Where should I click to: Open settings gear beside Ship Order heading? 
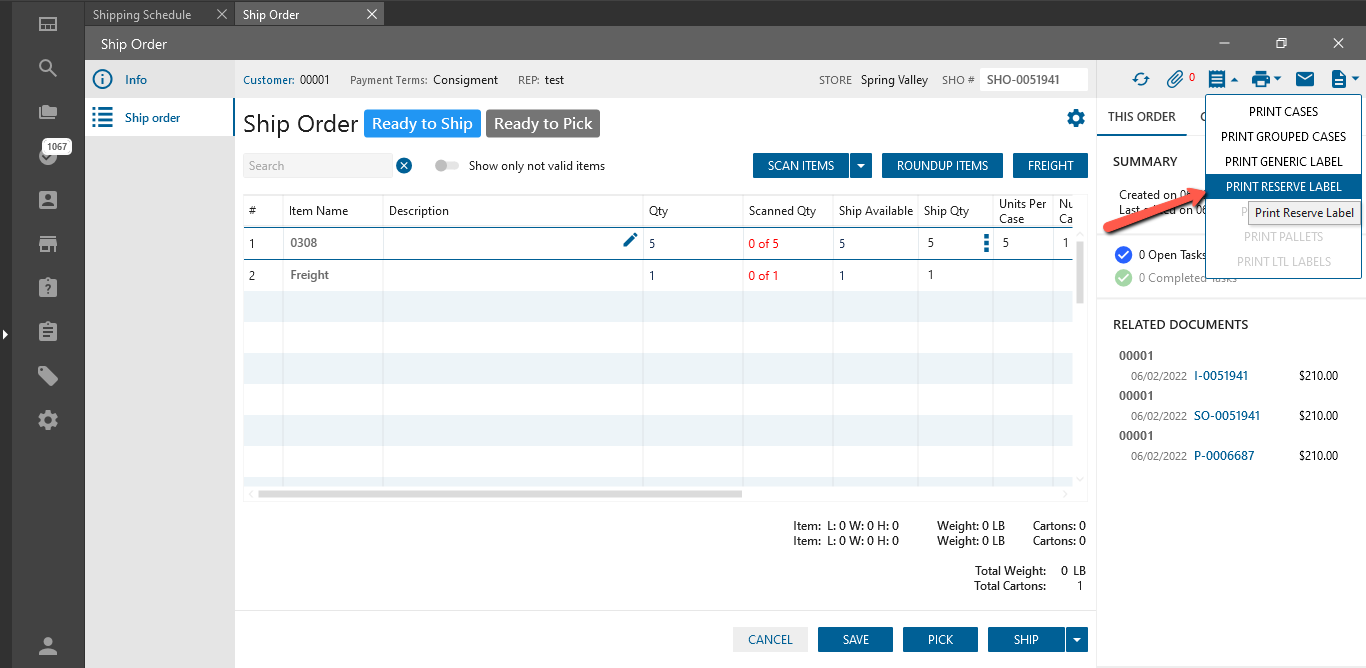pos(1076,118)
